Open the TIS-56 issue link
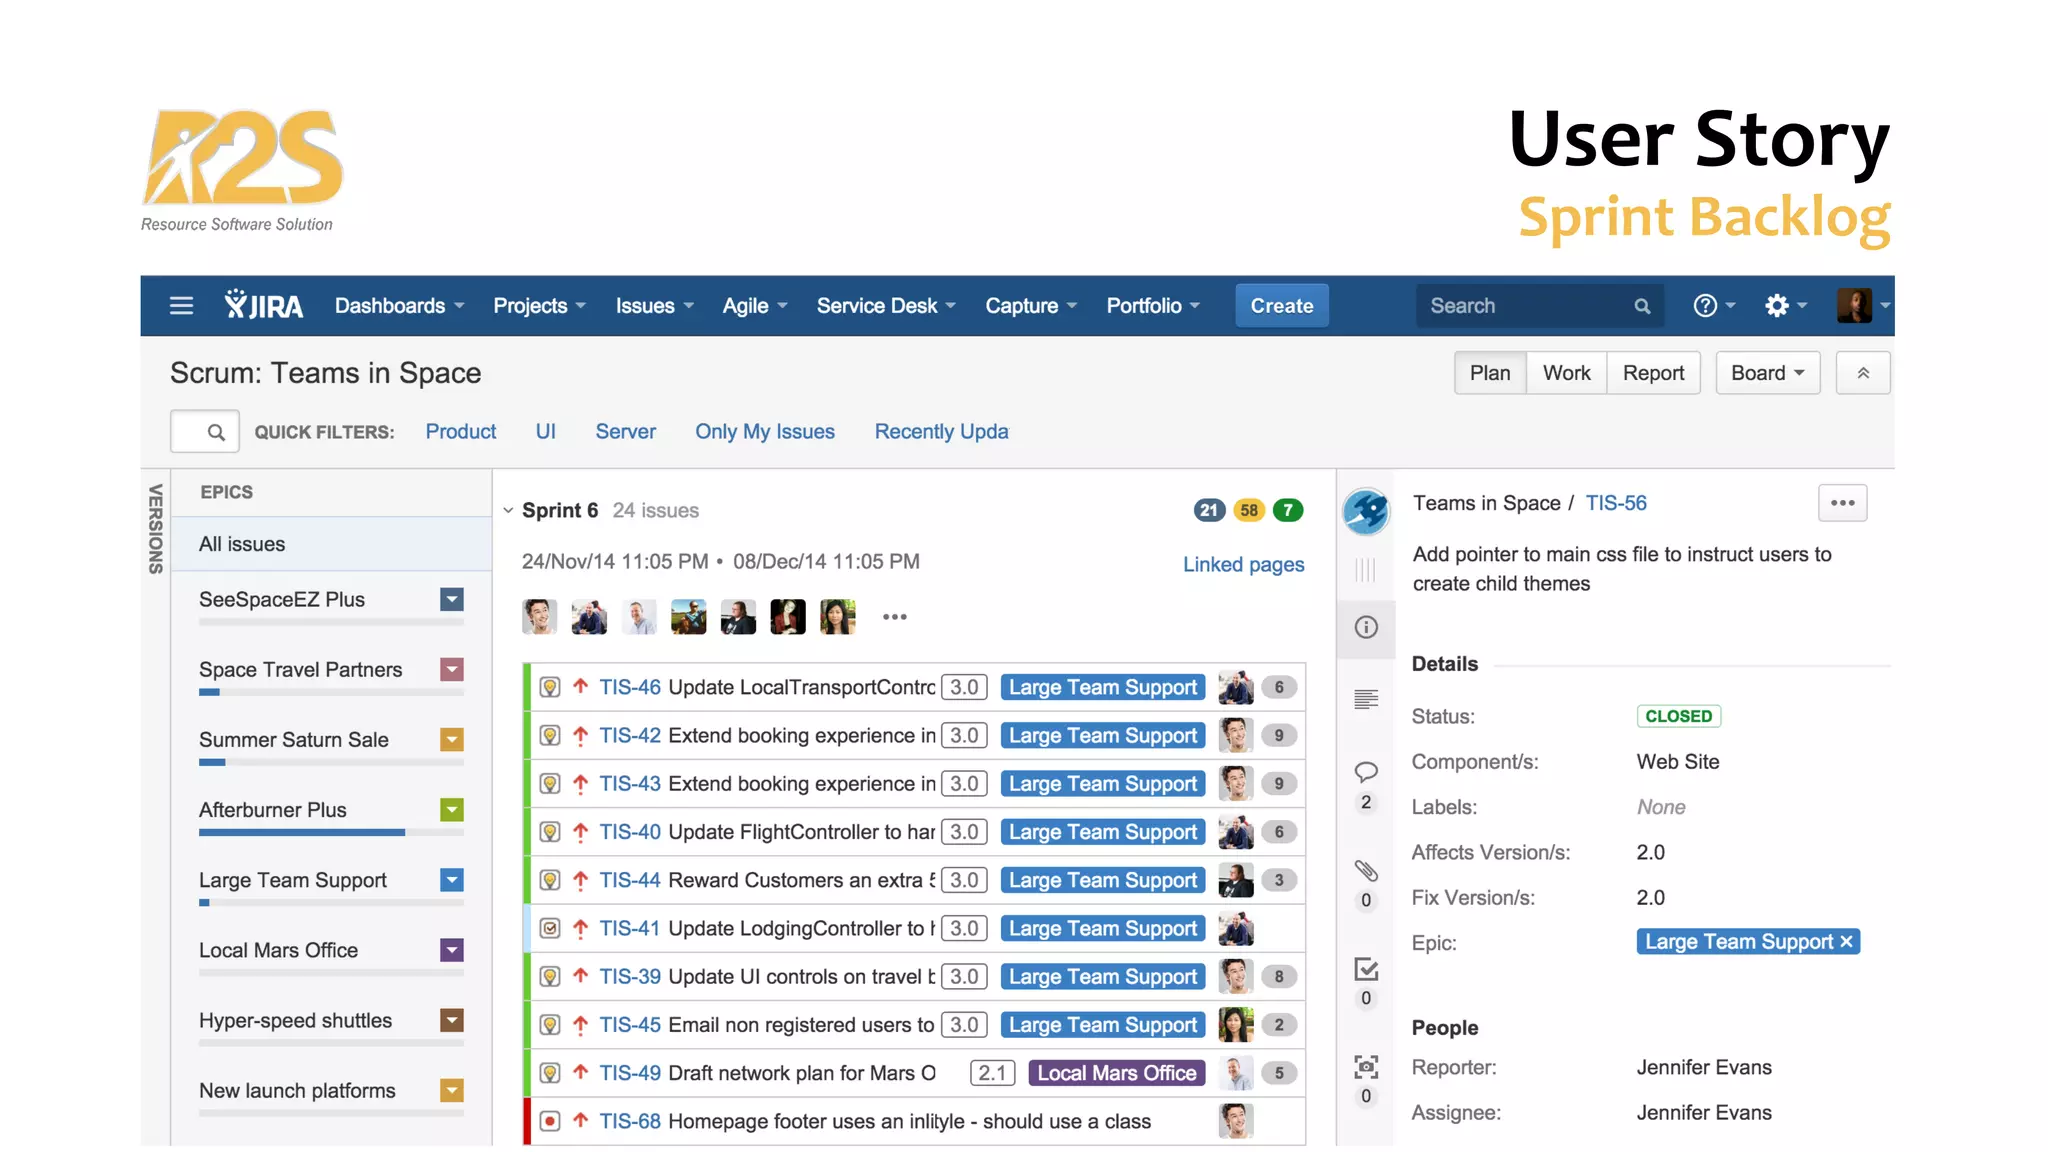Image resolution: width=2048 pixels, height=1152 pixels. pyautogui.click(x=1616, y=503)
